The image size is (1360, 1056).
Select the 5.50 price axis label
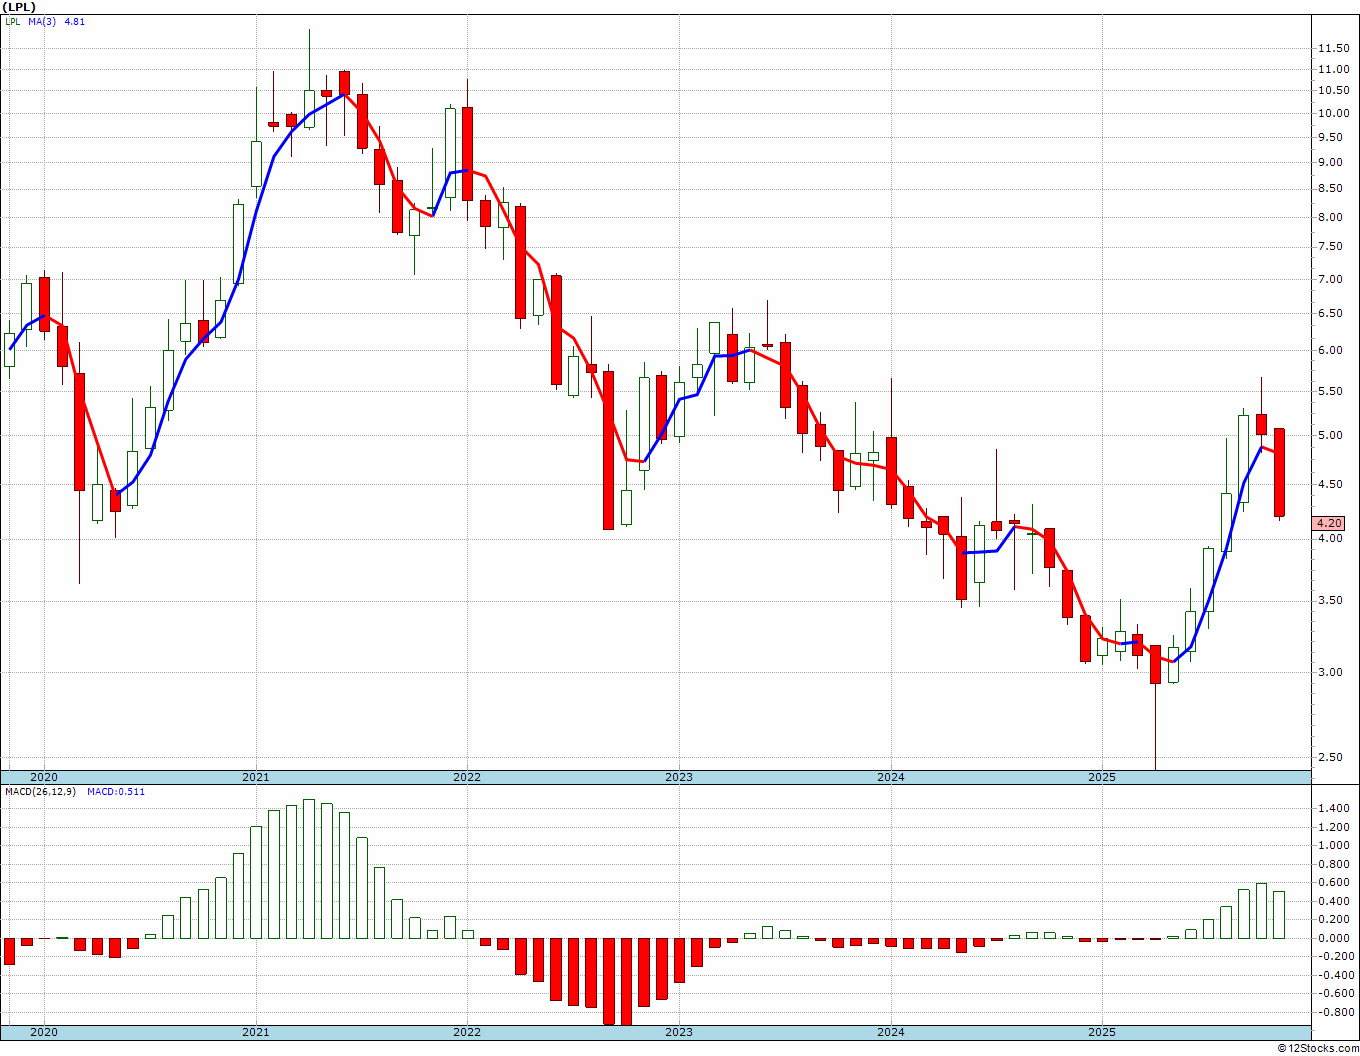(1330, 392)
